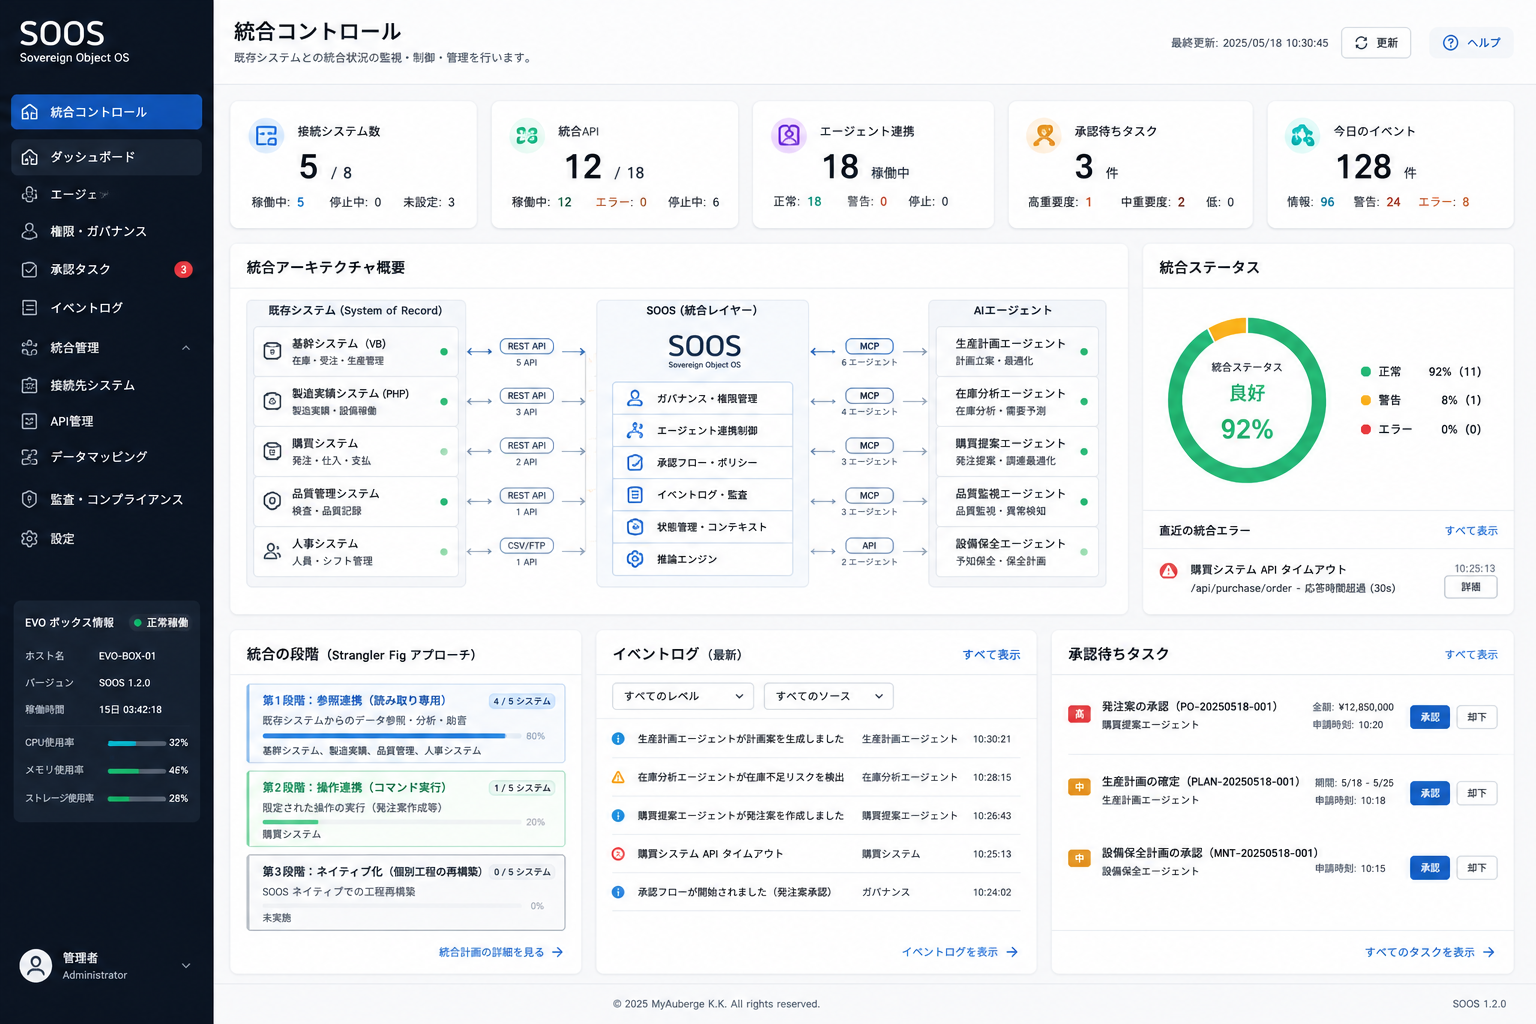Viewport: 1536px width, 1024px height.
Task: Click the 承認待ちタスク card icon
Action: 1044,135
